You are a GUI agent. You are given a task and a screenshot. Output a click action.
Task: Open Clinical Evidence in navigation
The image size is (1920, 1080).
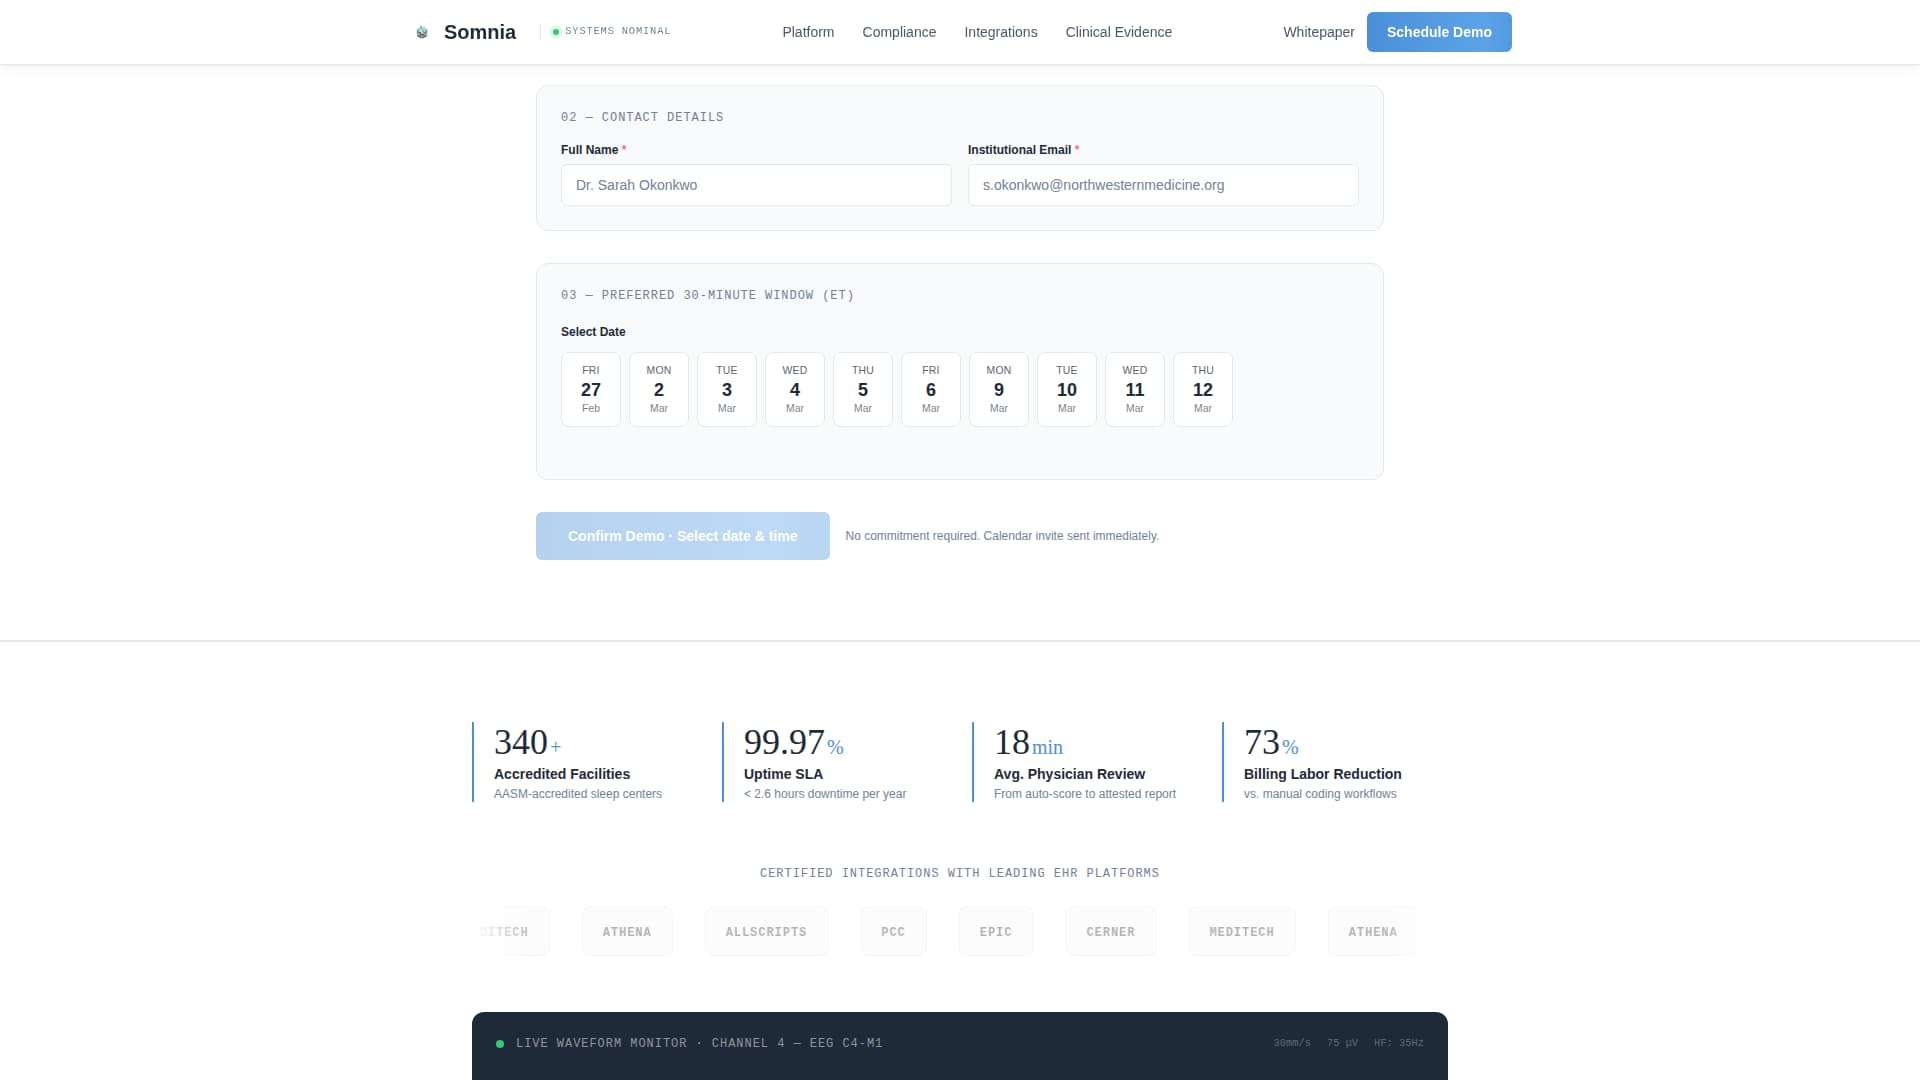(1119, 32)
